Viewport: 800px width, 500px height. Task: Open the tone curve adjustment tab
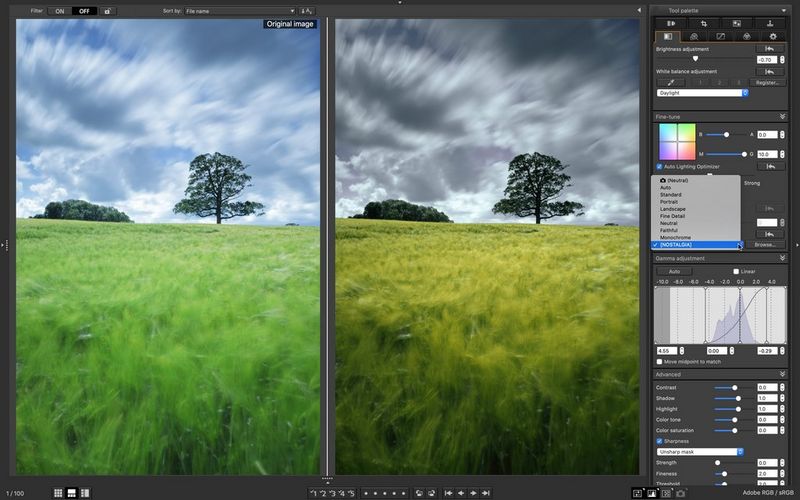point(720,36)
